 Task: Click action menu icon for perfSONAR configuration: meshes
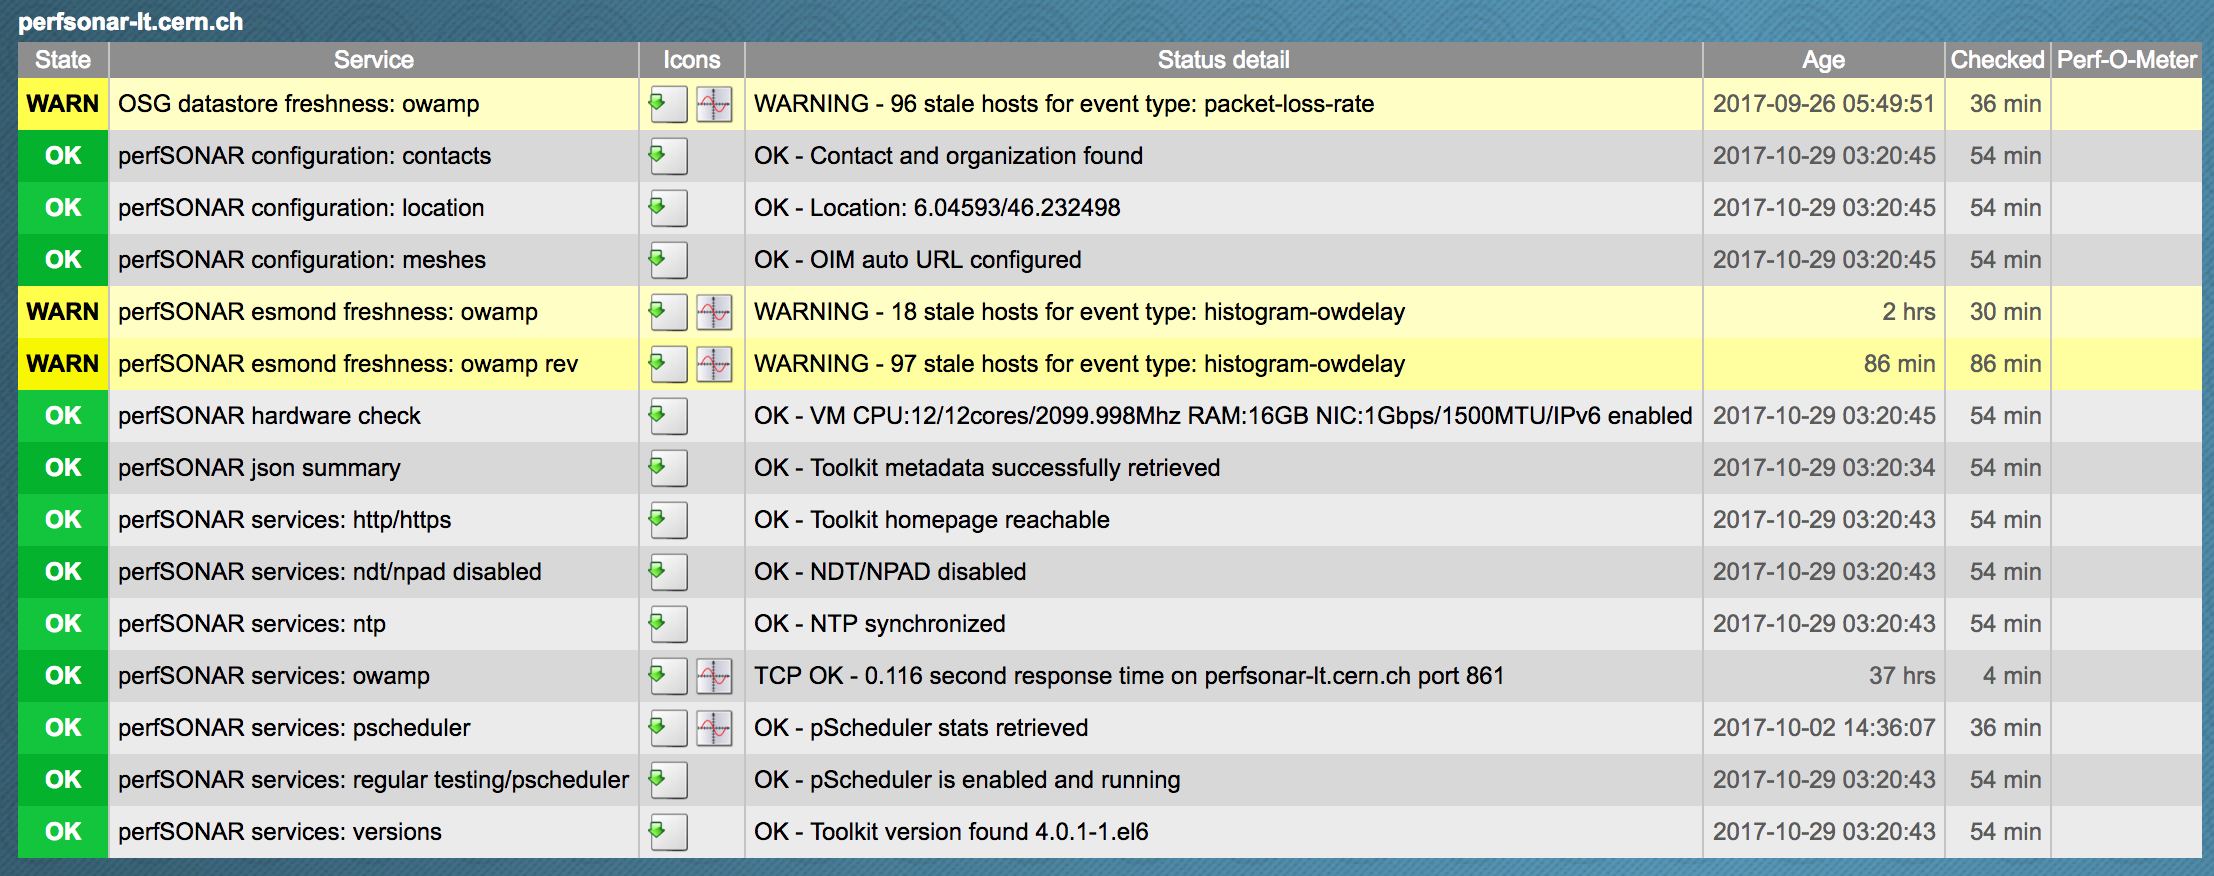pos(668,260)
